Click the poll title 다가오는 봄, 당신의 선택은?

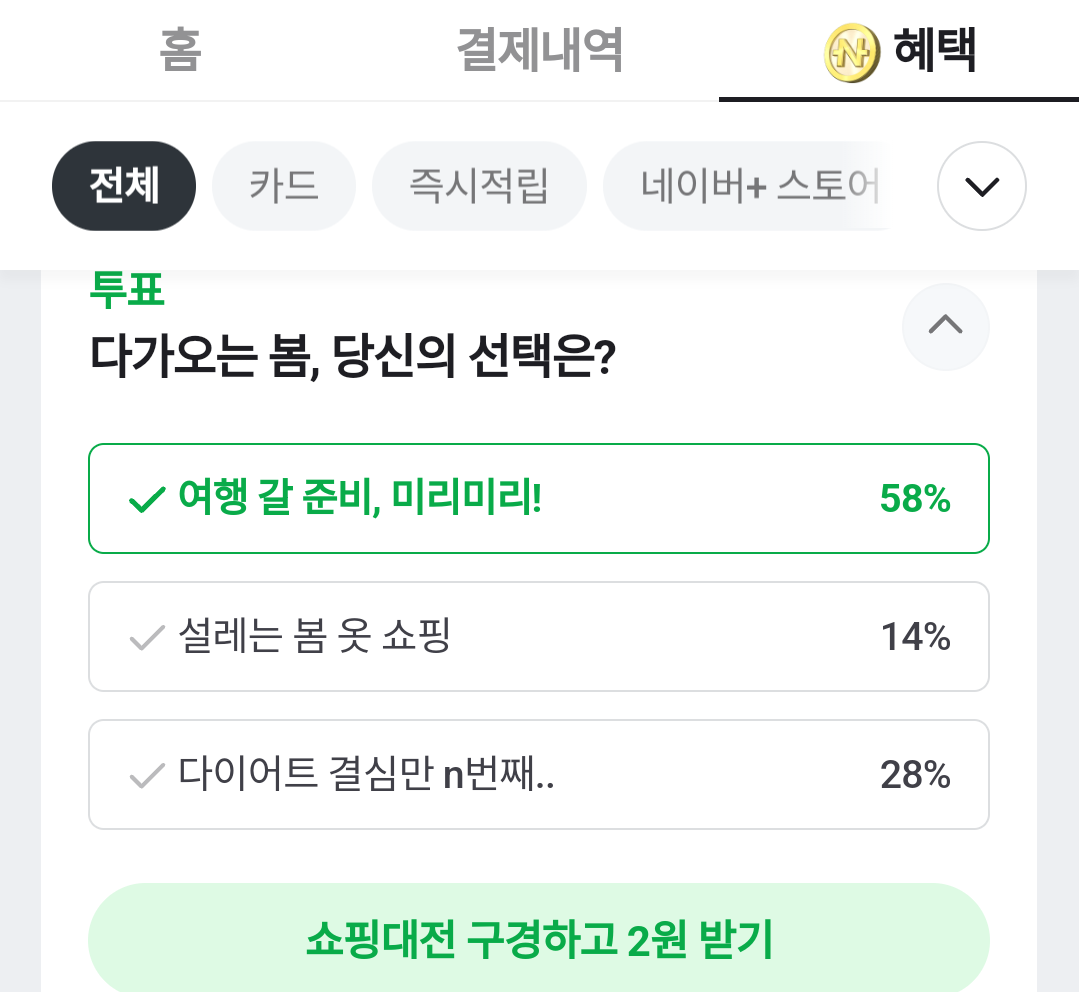(352, 356)
